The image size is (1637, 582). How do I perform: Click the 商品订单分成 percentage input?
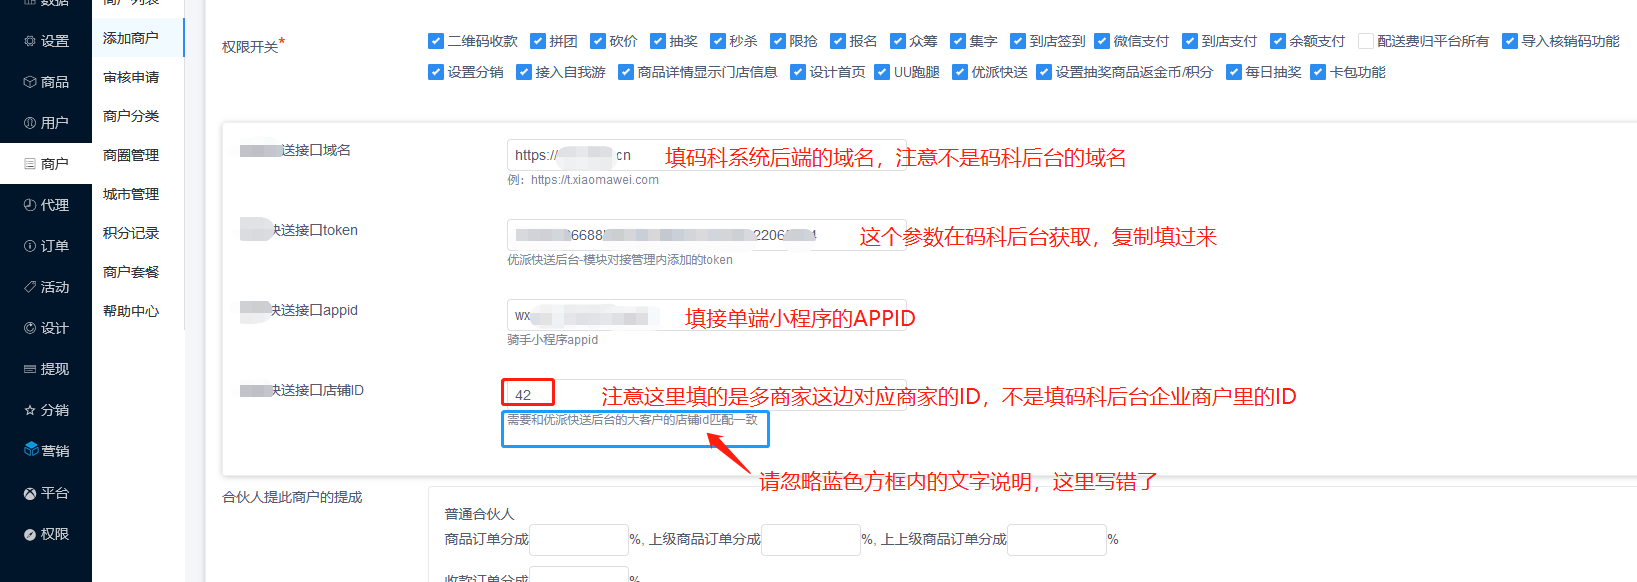pyautogui.click(x=579, y=540)
